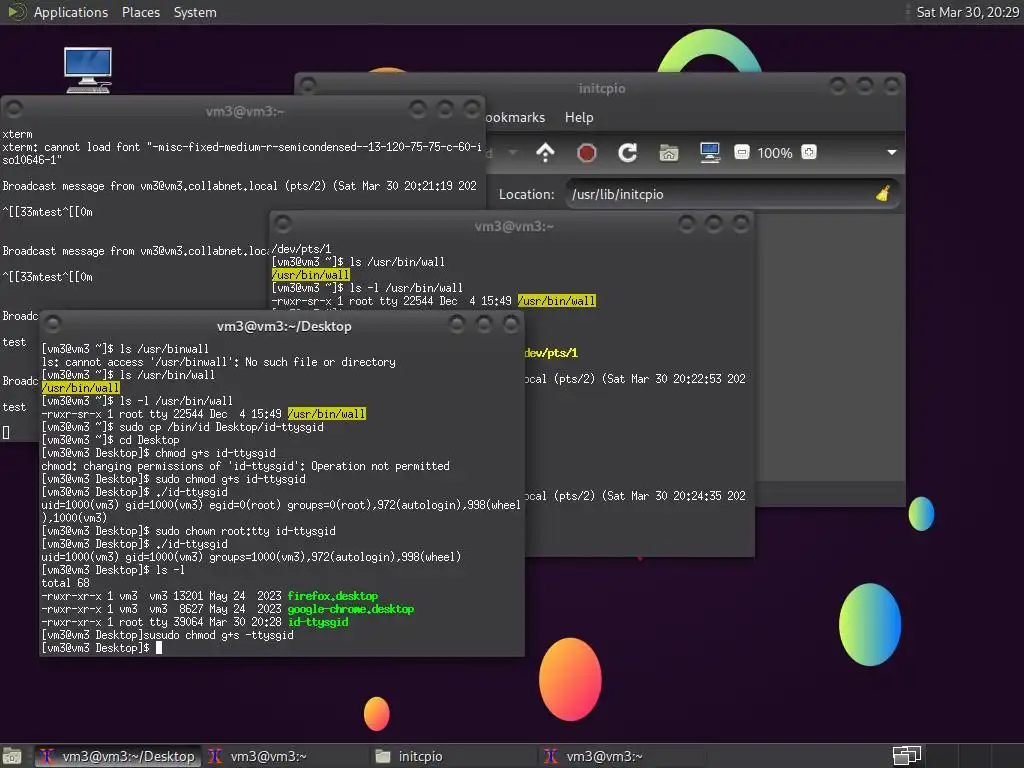Viewport: 1024px width, 768px height.
Task: Click google-chrome.desktop in the ls listing
Action: (x=351, y=609)
